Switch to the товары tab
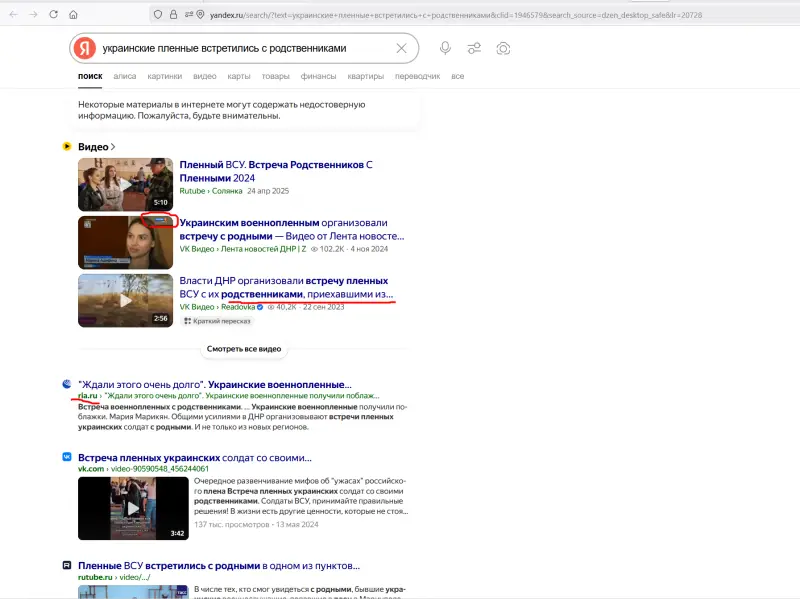This screenshot has width=800, height=599. (276, 76)
